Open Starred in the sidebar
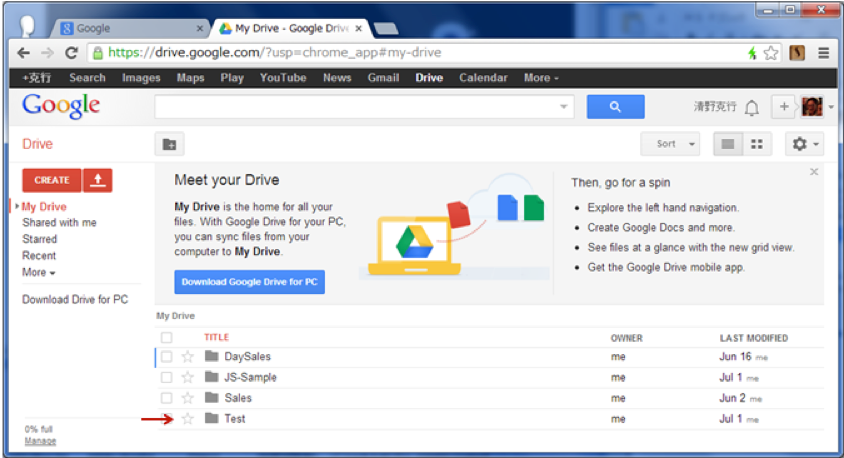 coord(39,238)
